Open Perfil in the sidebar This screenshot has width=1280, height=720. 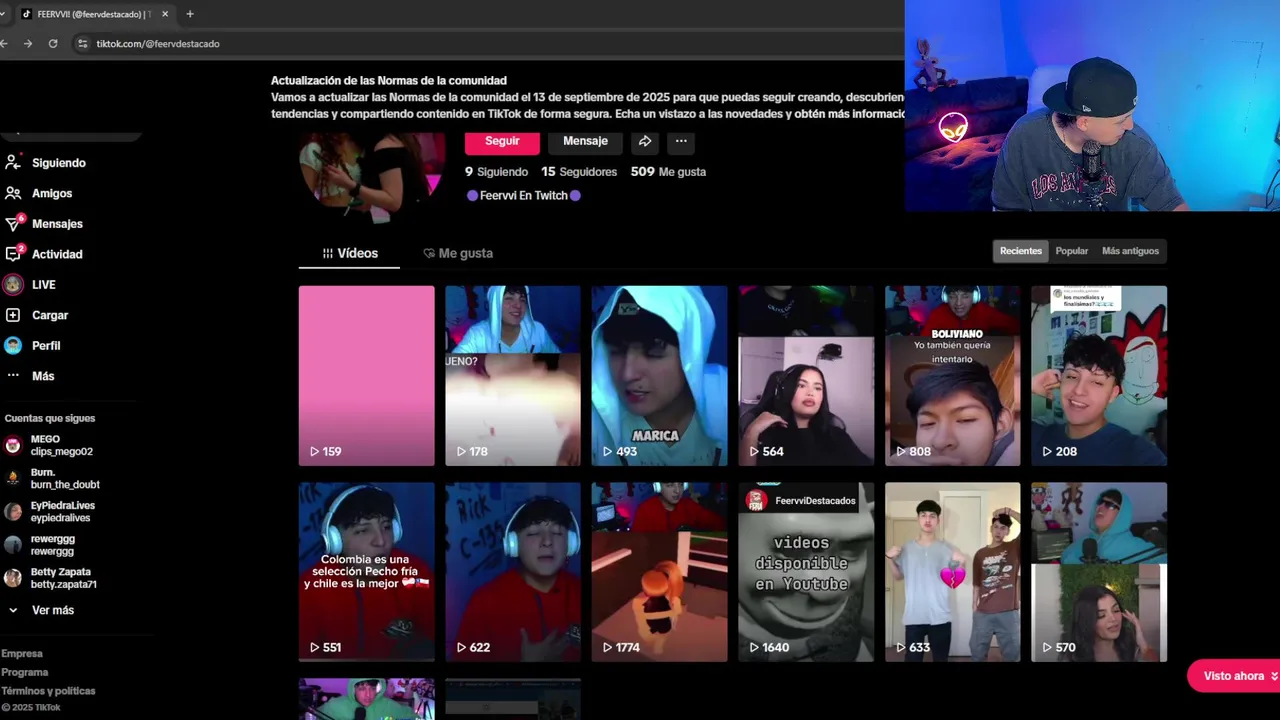click(x=33, y=346)
